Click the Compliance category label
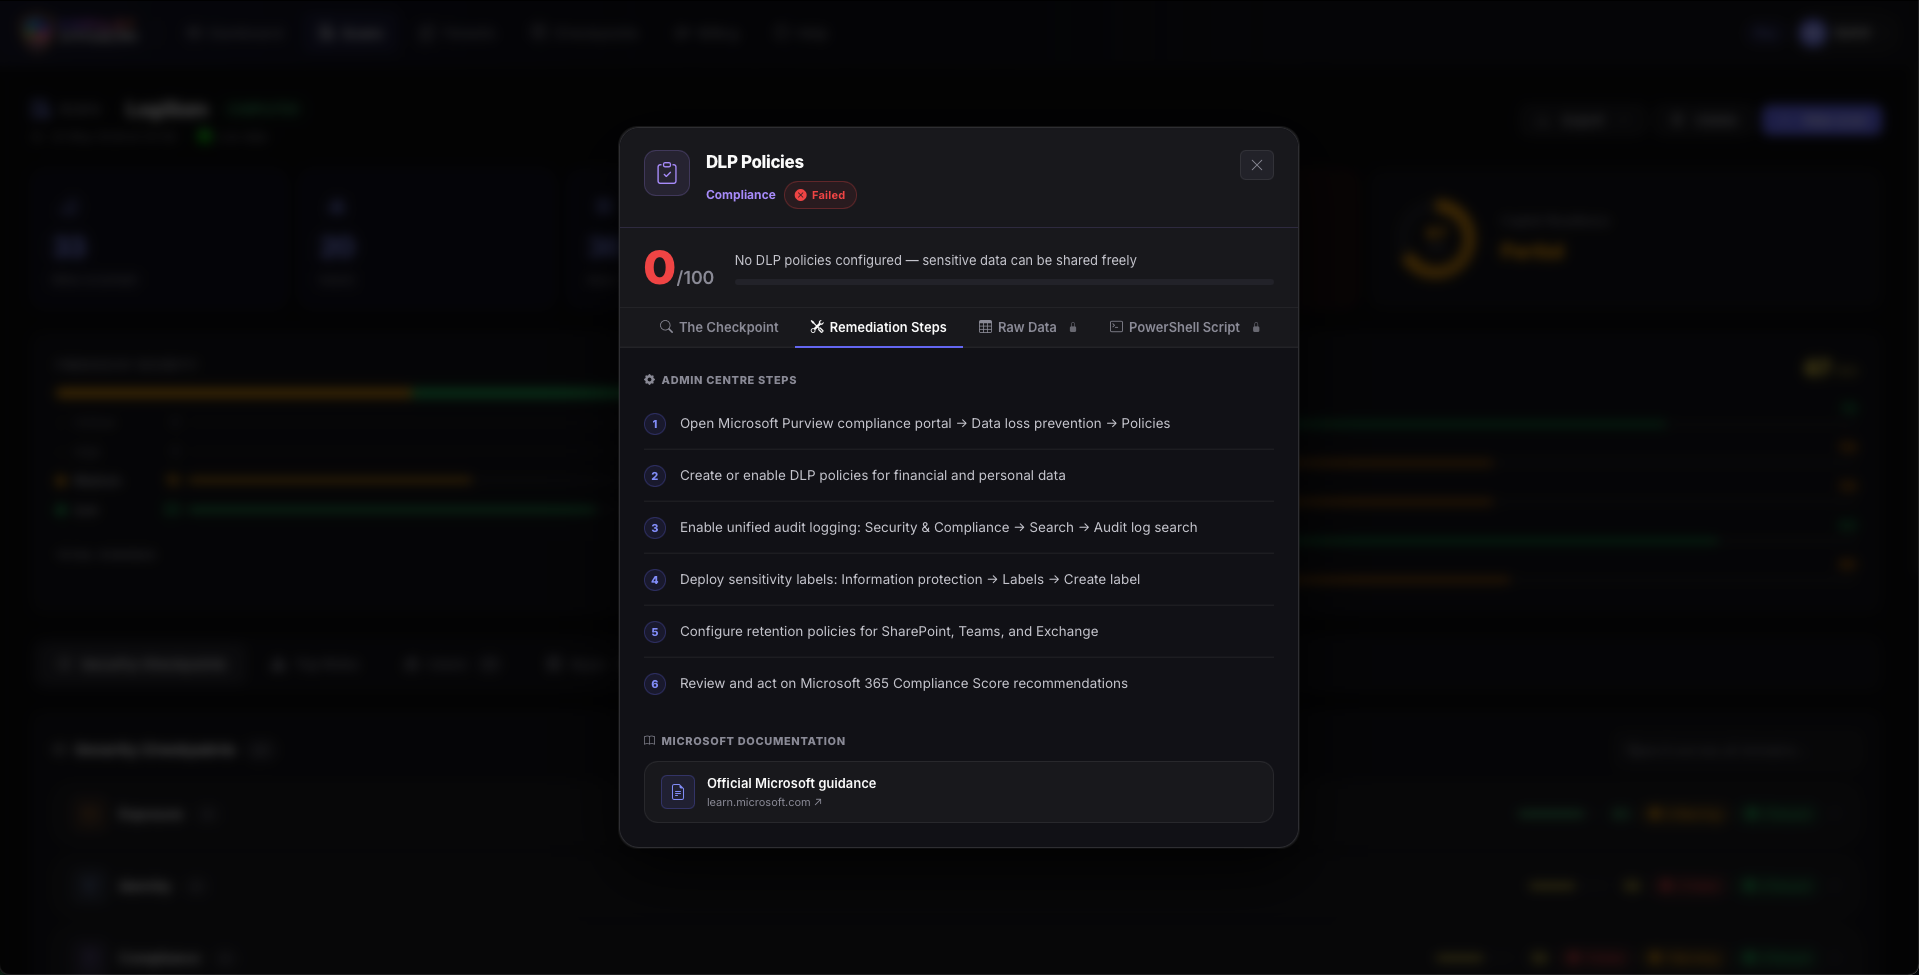The width and height of the screenshot is (1919, 975). click(x=740, y=195)
